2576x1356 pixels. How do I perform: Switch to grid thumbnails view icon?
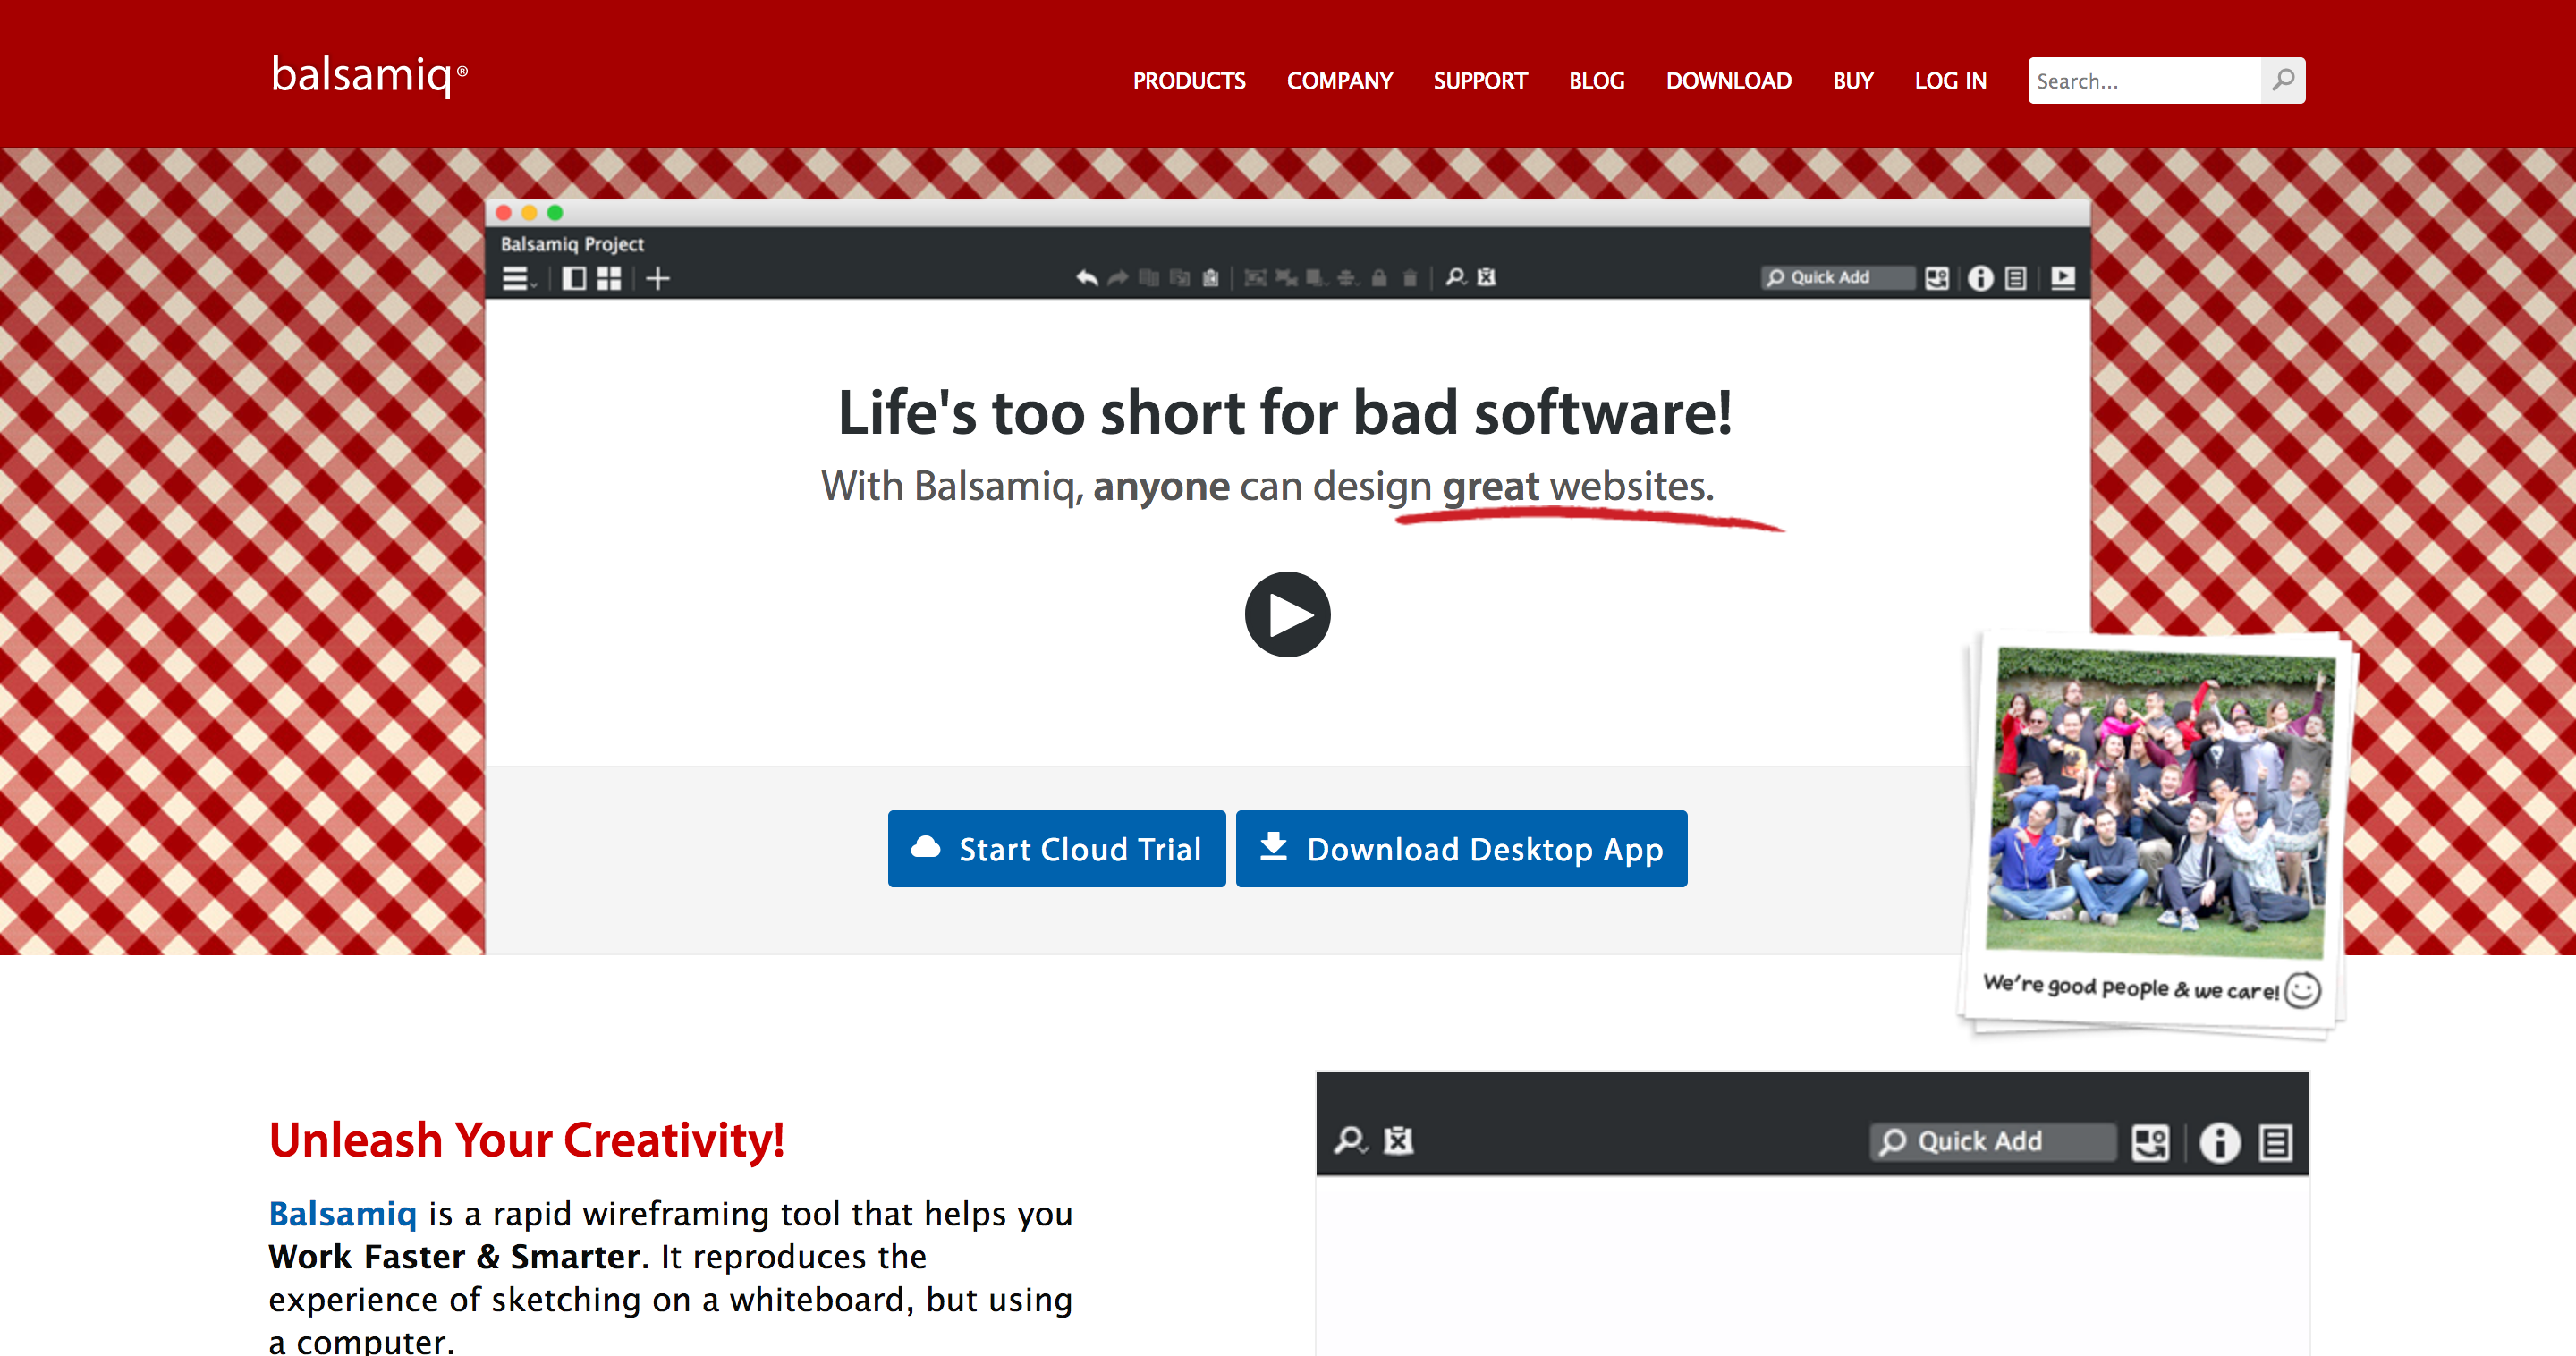[608, 278]
